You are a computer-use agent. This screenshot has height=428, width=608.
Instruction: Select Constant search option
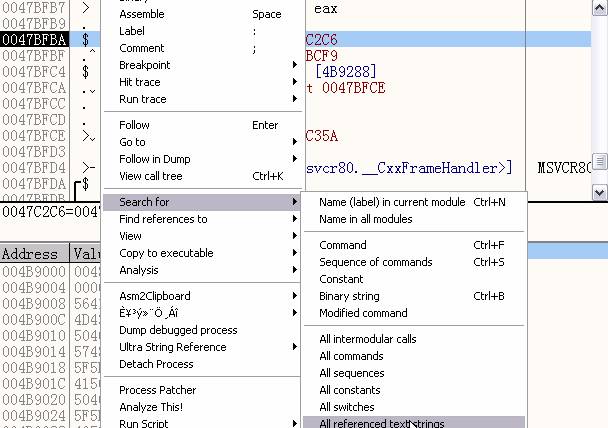[x=414, y=279]
